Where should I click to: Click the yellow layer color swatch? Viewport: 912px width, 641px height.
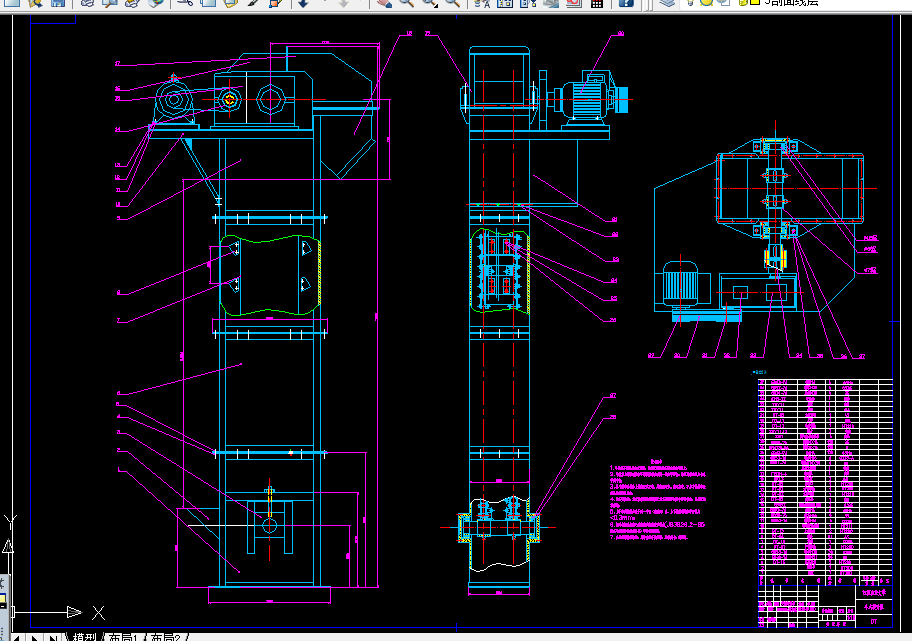pyautogui.click(x=755, y=2)
